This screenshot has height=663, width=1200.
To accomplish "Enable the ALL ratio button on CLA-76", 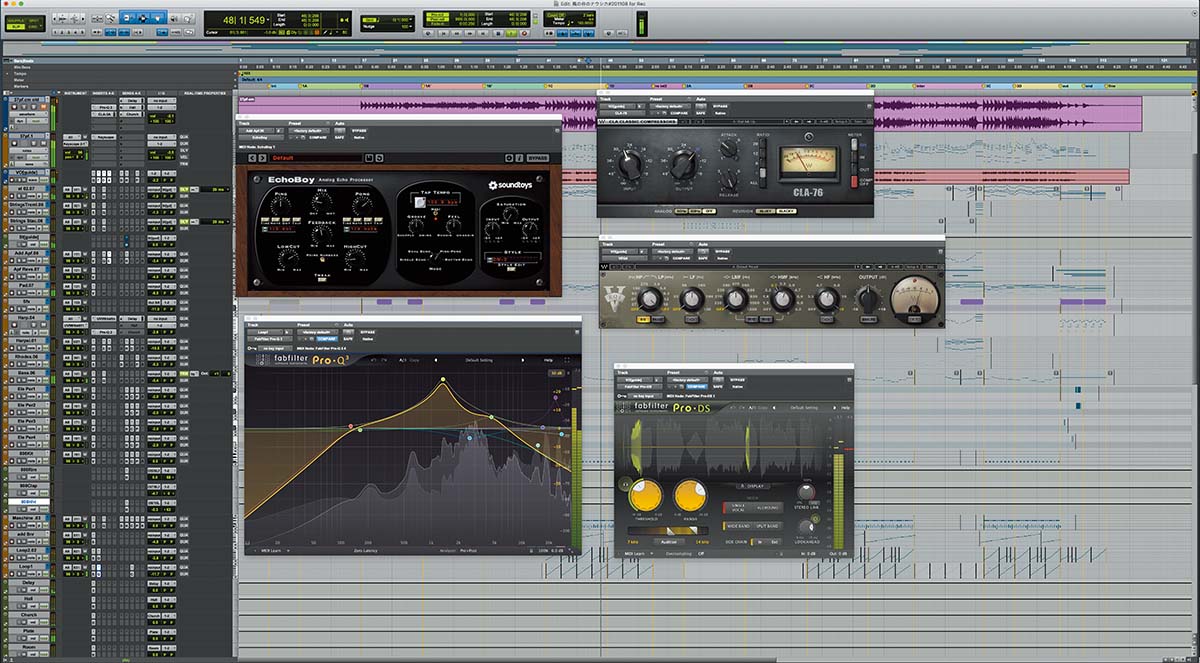I will pos(763,183).
